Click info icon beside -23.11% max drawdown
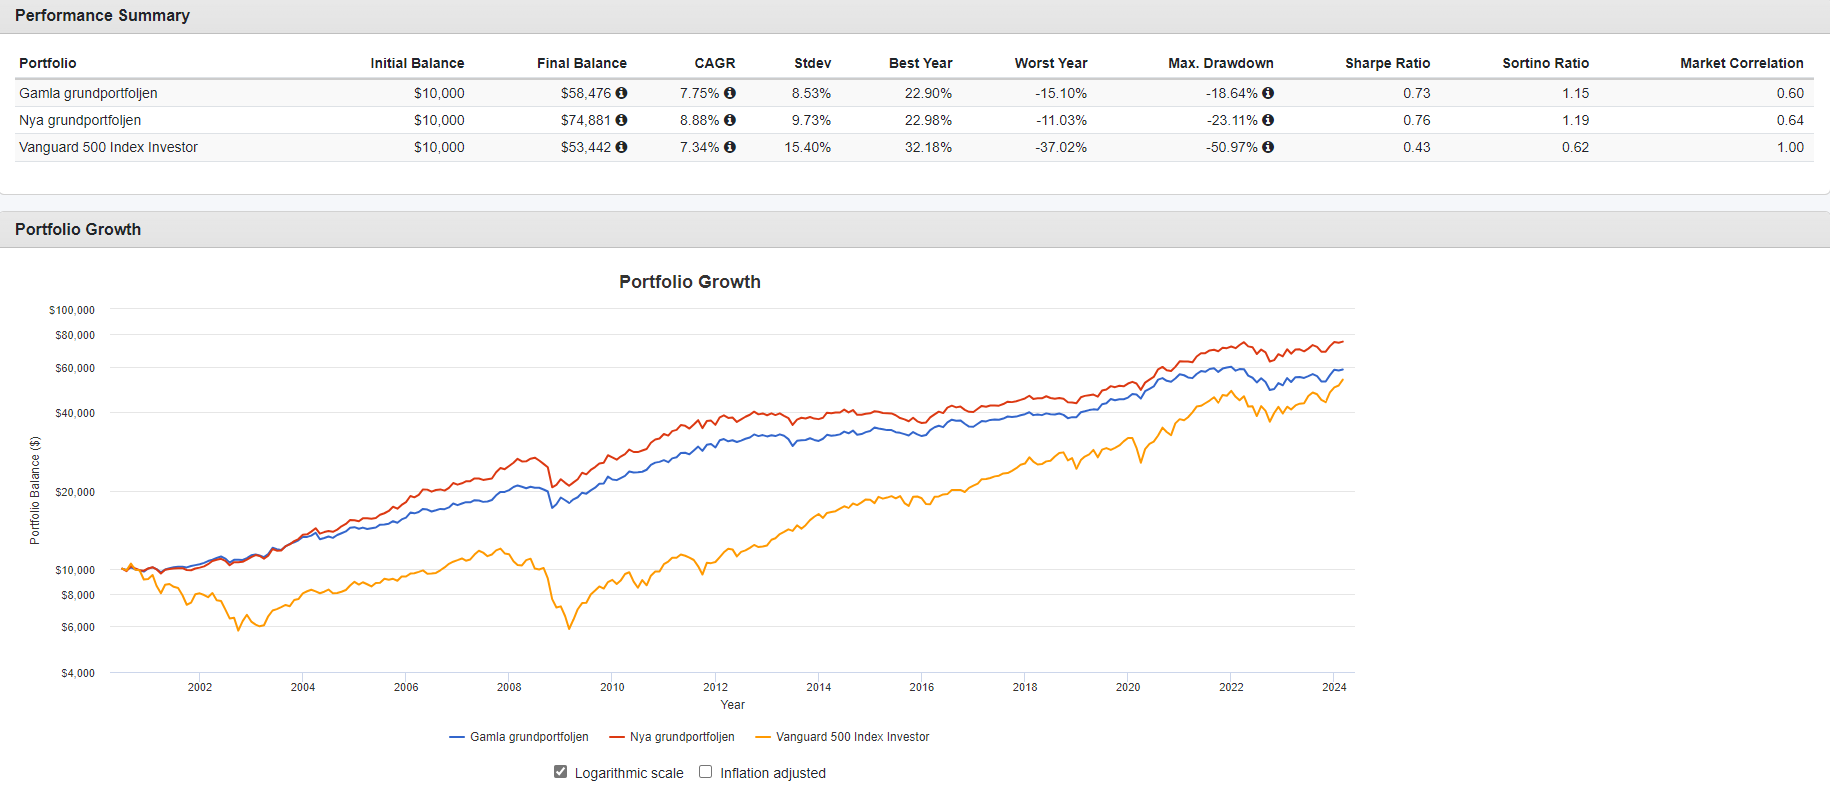This screenshot has height=790, width=1830. click(x=1268, y=120)
